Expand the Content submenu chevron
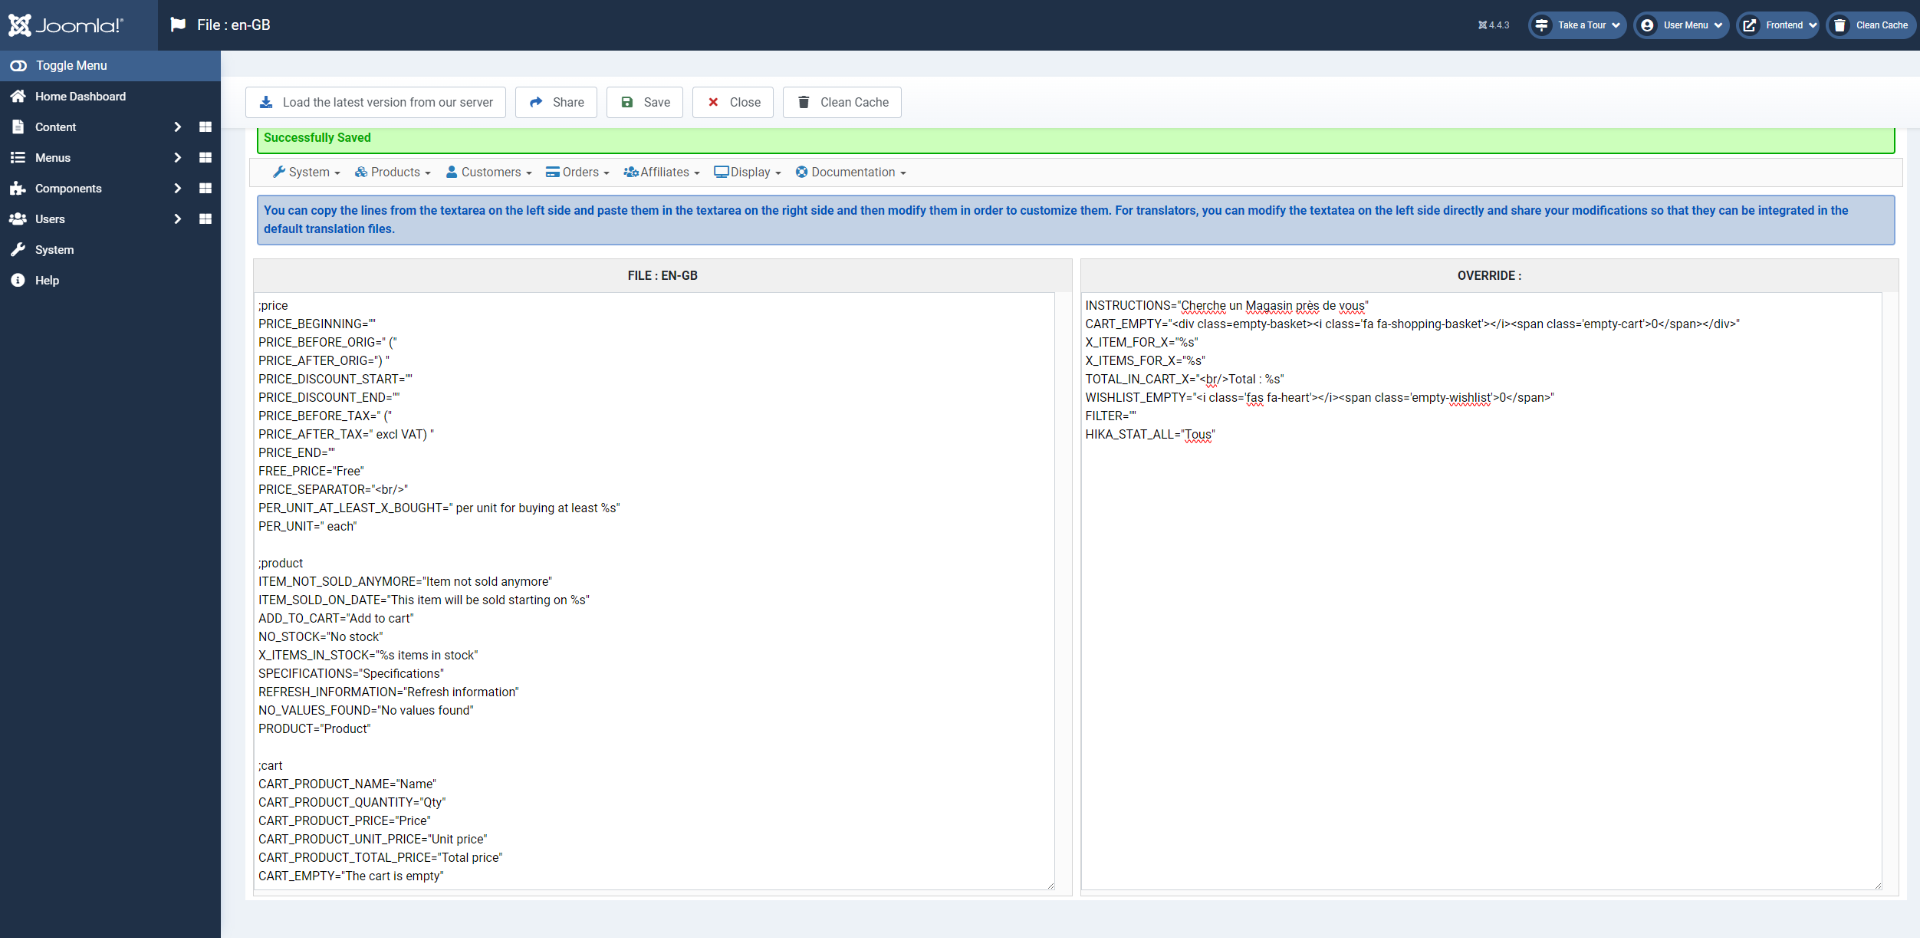Viewport: 1920px width, 938px height. pyautogui.click(x=177, y=127)
